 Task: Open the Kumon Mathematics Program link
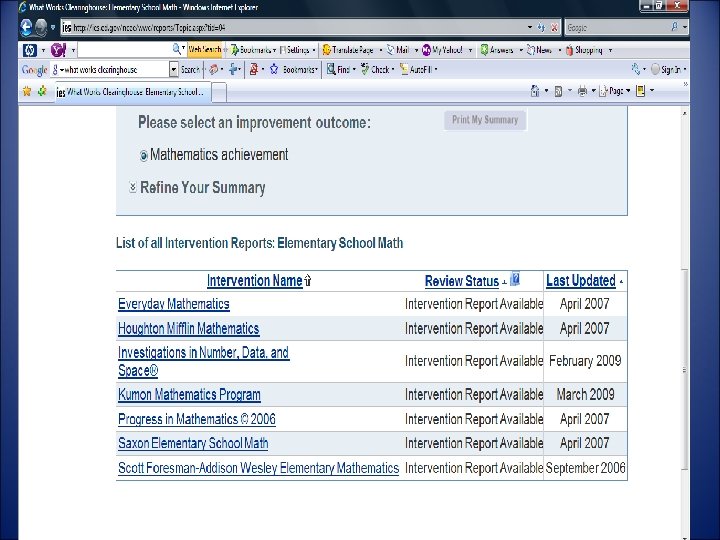click(x=189, y=394)
